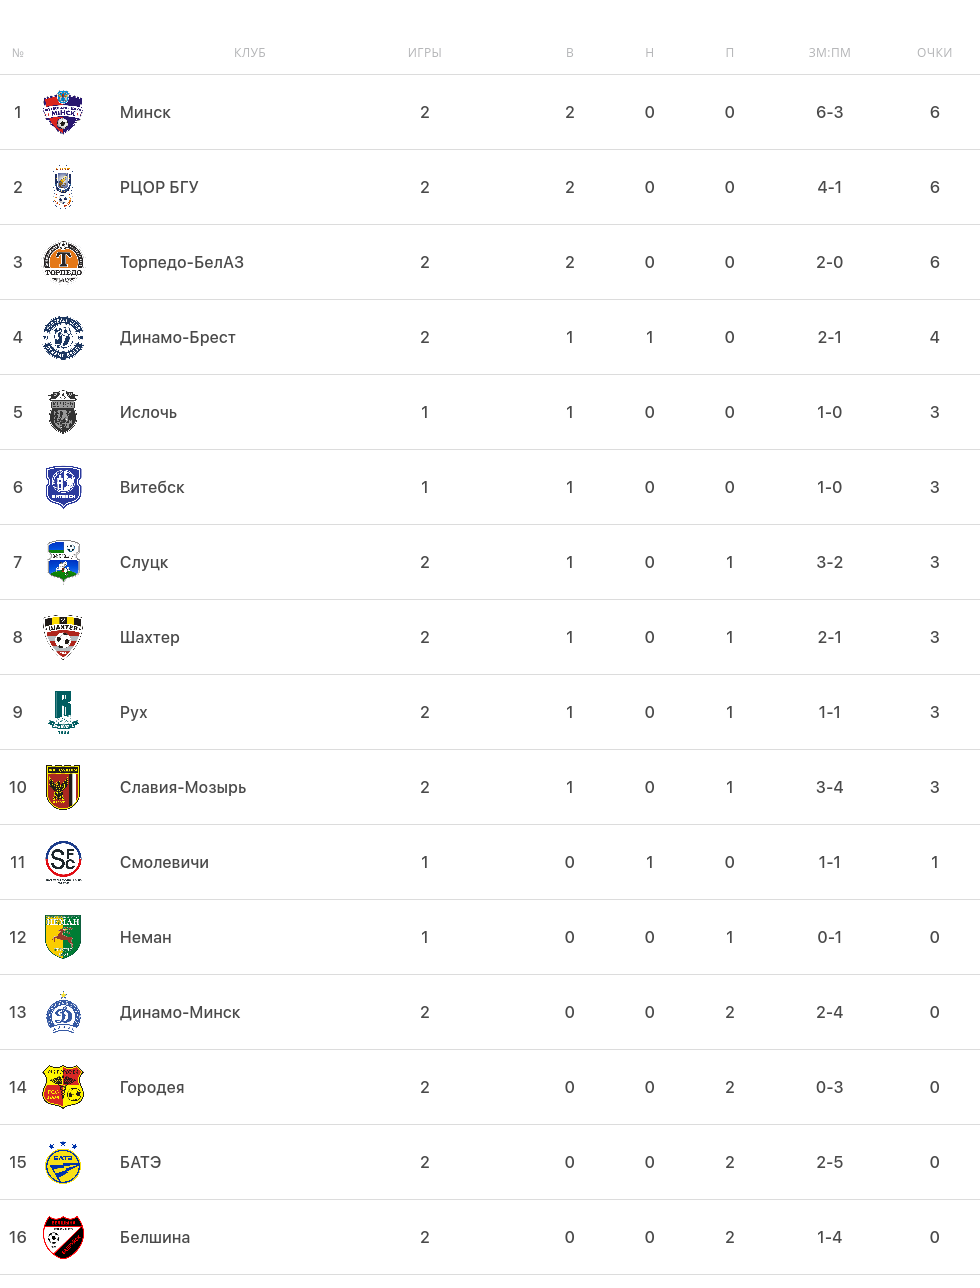Select the БАТЭ club emblem

click(63, 1162)
